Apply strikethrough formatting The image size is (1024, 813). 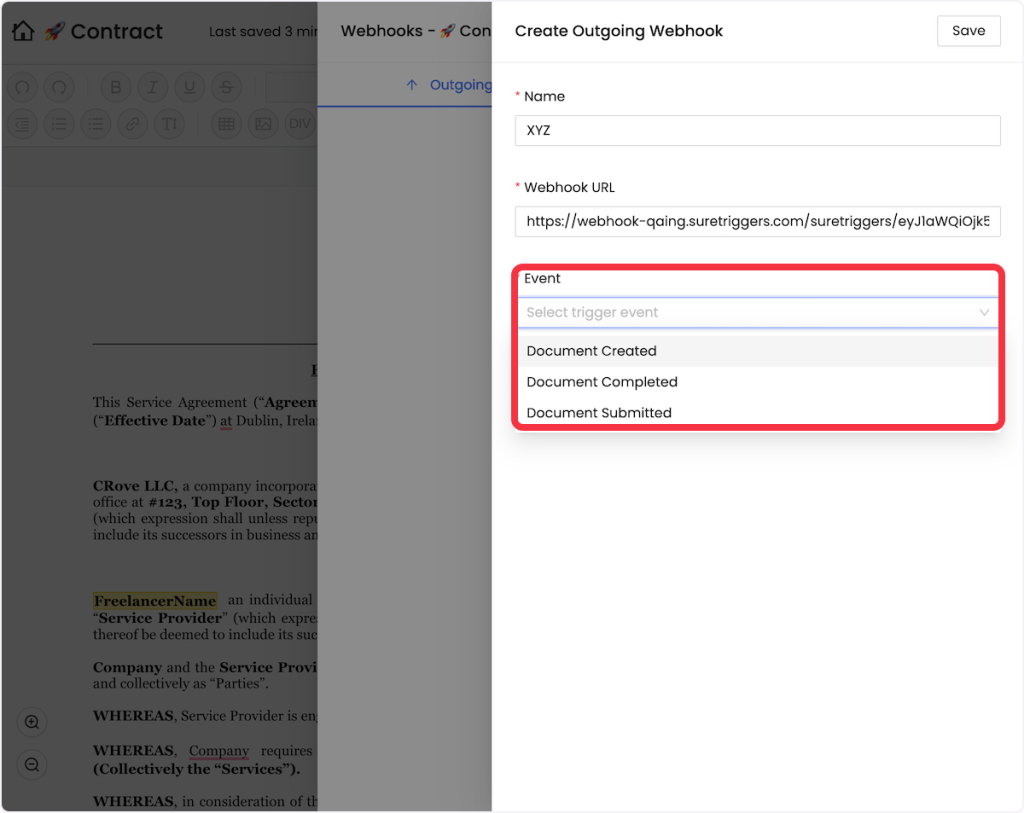pos(227,88)
